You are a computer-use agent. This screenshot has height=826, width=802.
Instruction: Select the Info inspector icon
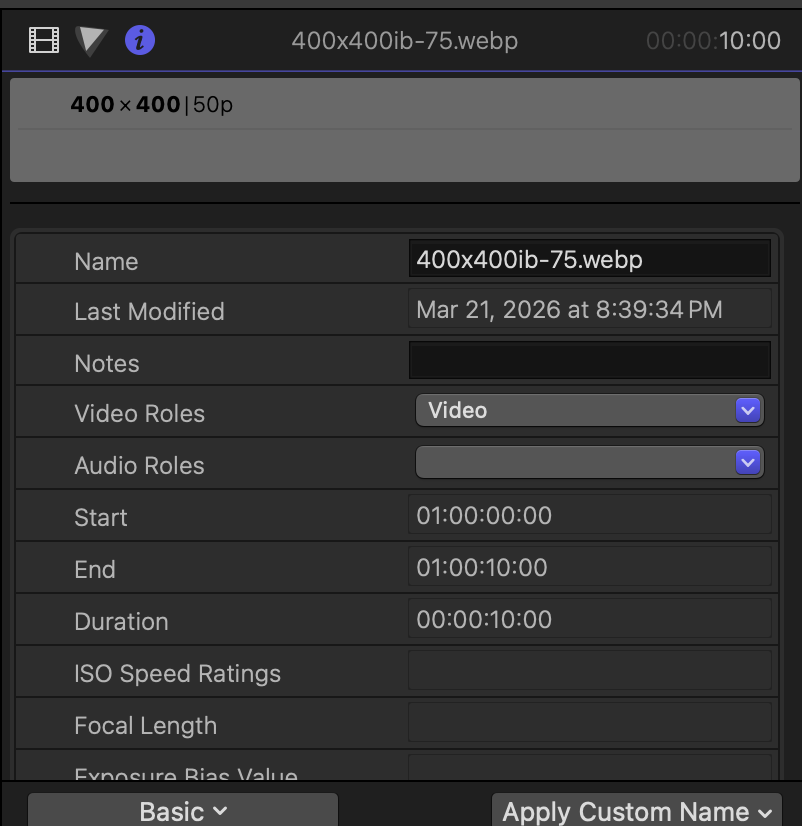[140, 40]
